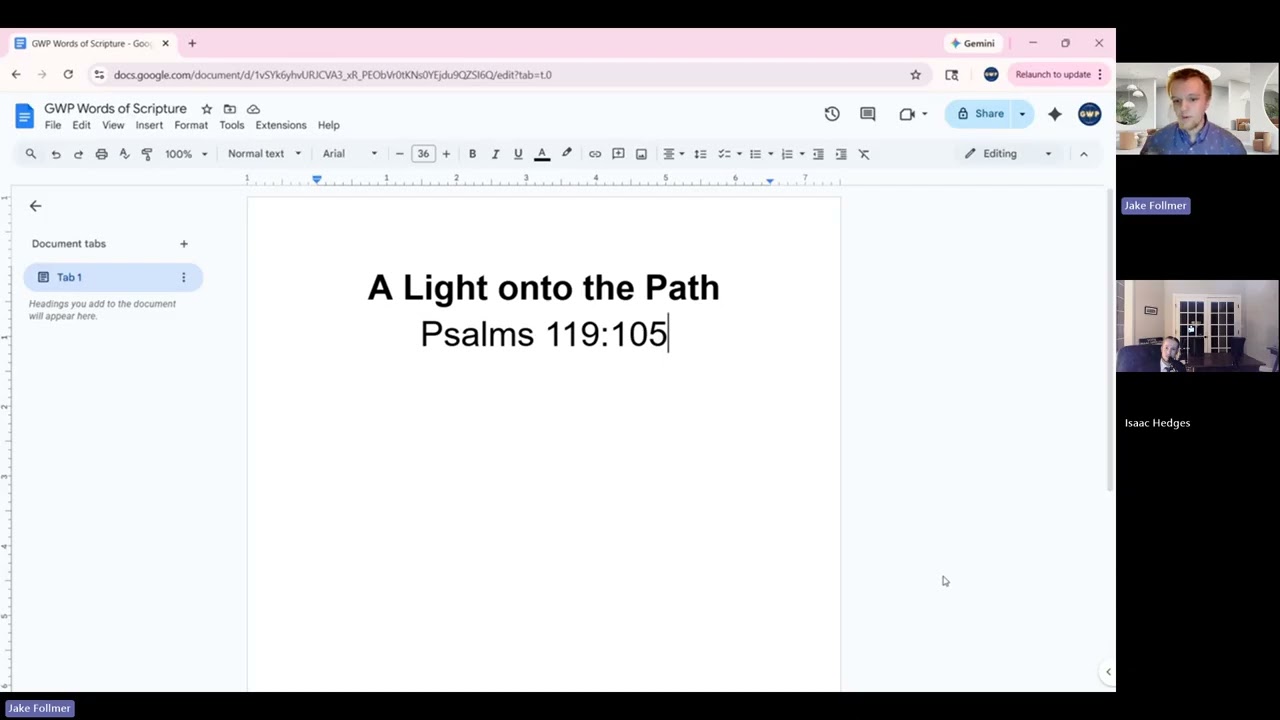Toggle italic formatting

(495, 154)
